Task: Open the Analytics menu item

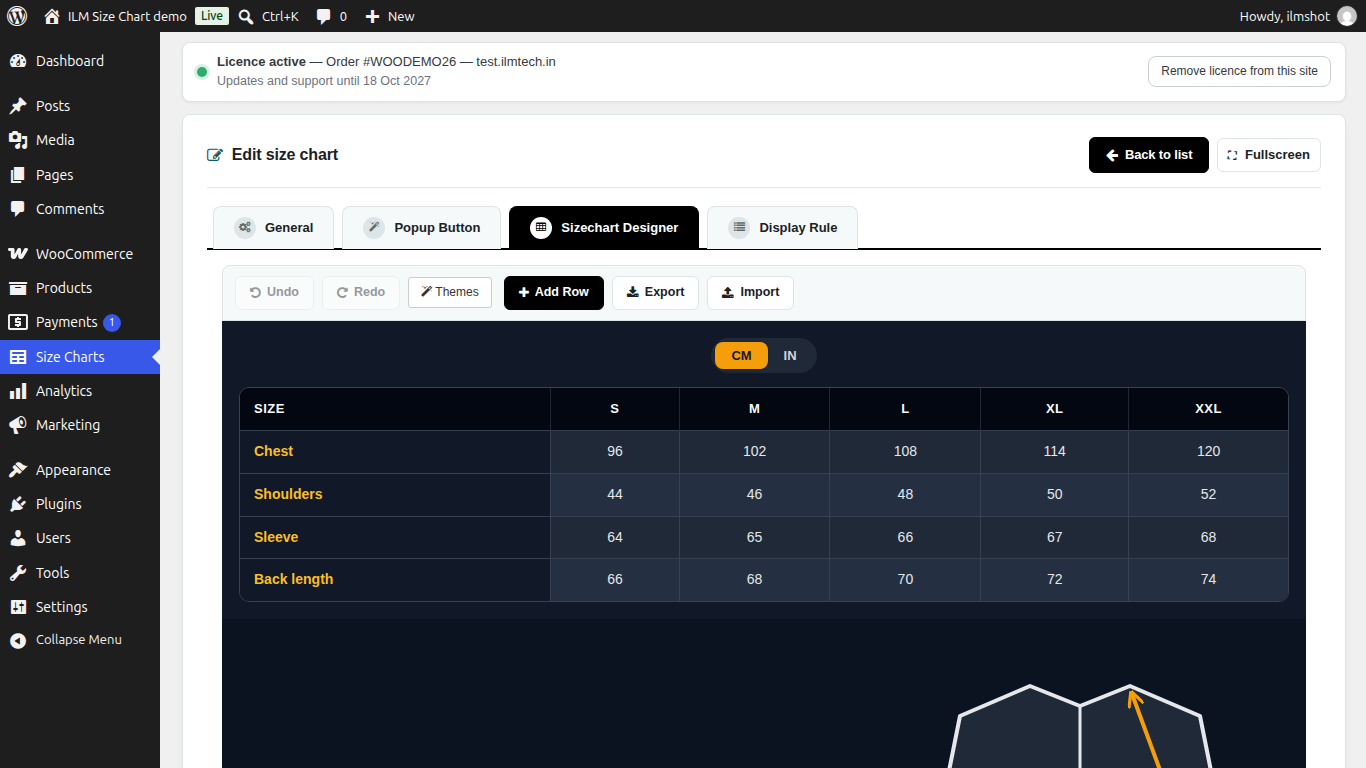Action: point(80,391)
